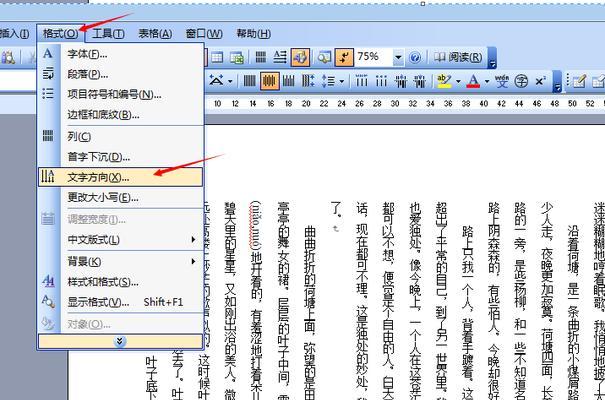Screen dimensions: 605x400
Task: Toggle the vertical align top button
Action: [x=249, y=81]
